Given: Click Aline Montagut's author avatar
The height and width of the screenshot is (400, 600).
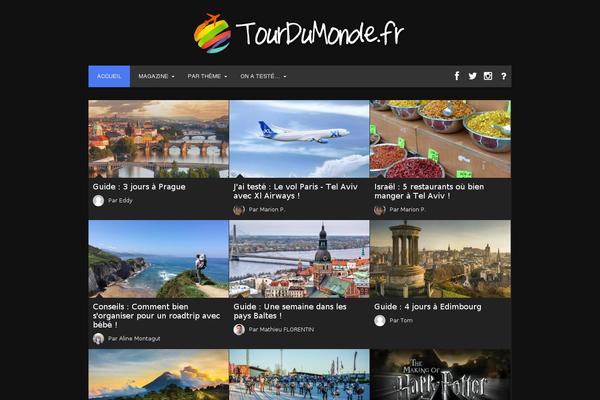Looking at the screenshot, I should [x=98, y=338].
